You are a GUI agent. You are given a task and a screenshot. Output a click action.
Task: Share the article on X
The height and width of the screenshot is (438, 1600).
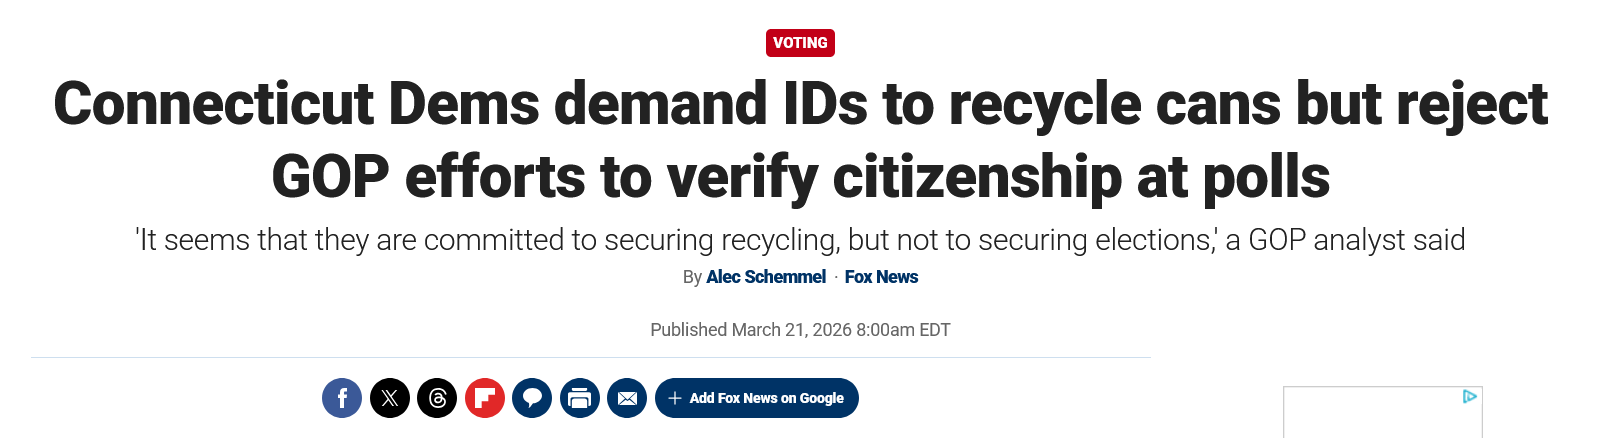click(x=390, y=398)
